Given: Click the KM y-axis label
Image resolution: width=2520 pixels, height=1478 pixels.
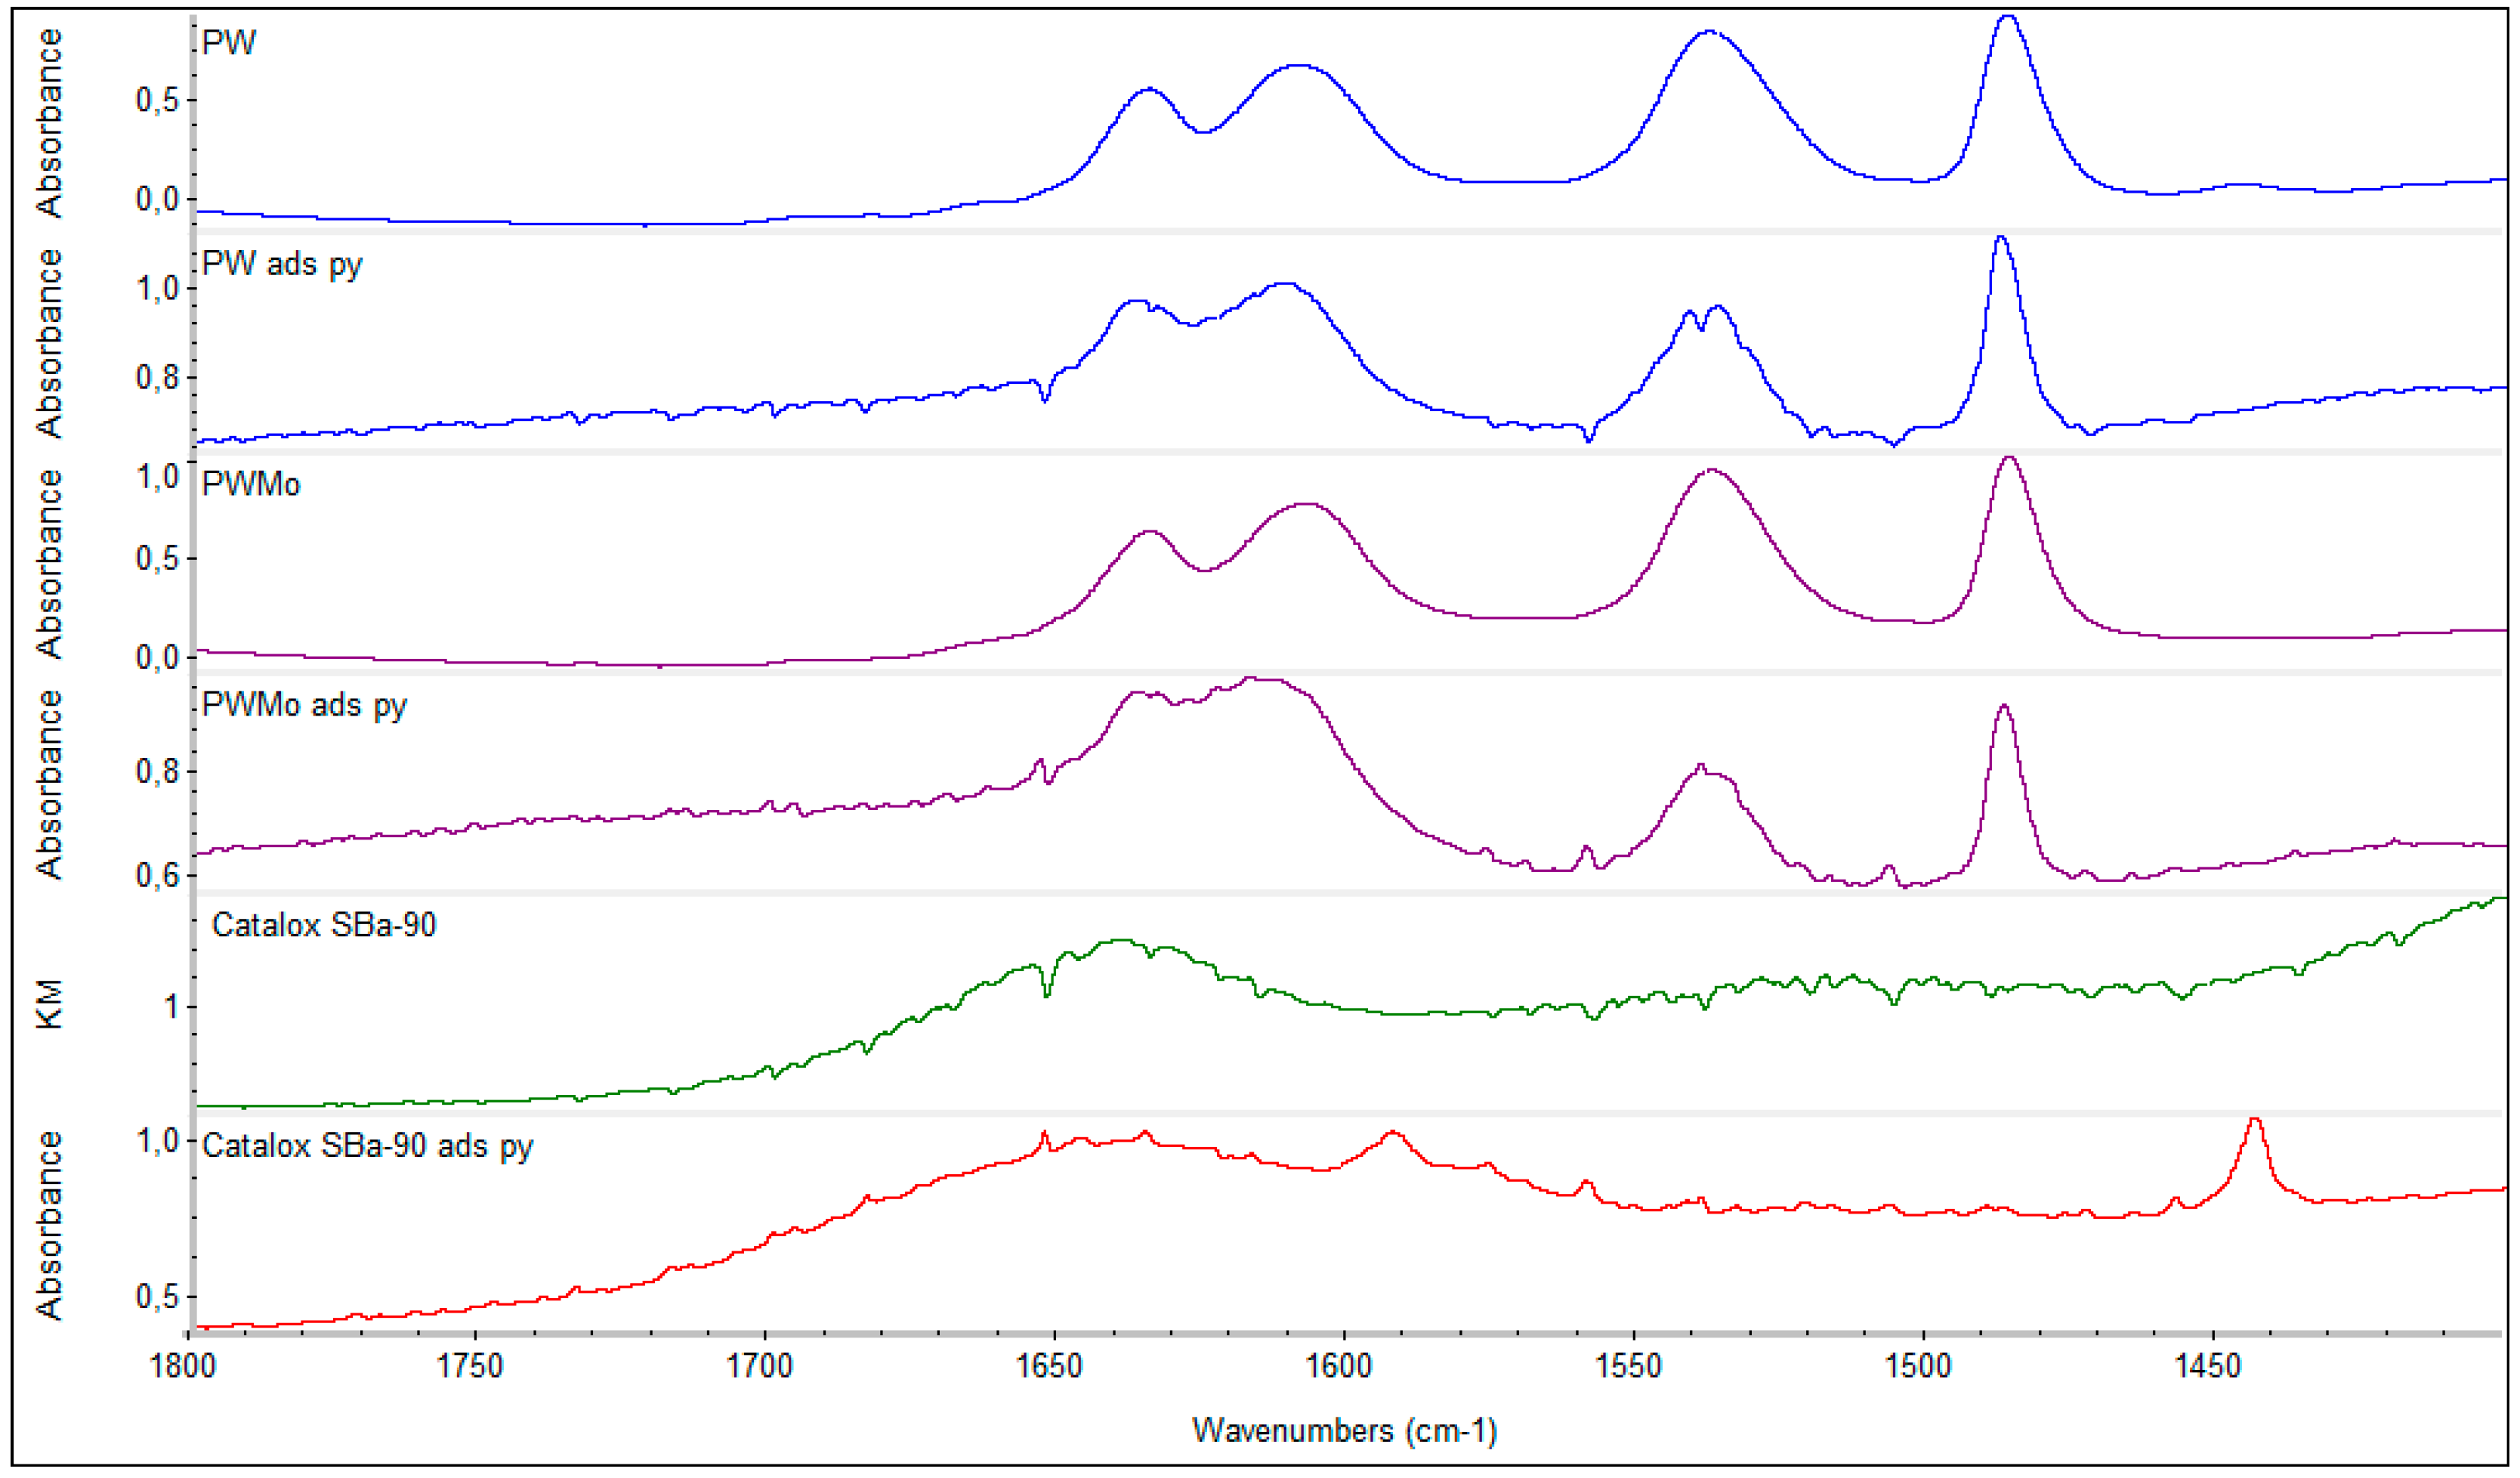Looking at the screenshot, I should (x=49, y=1004).
